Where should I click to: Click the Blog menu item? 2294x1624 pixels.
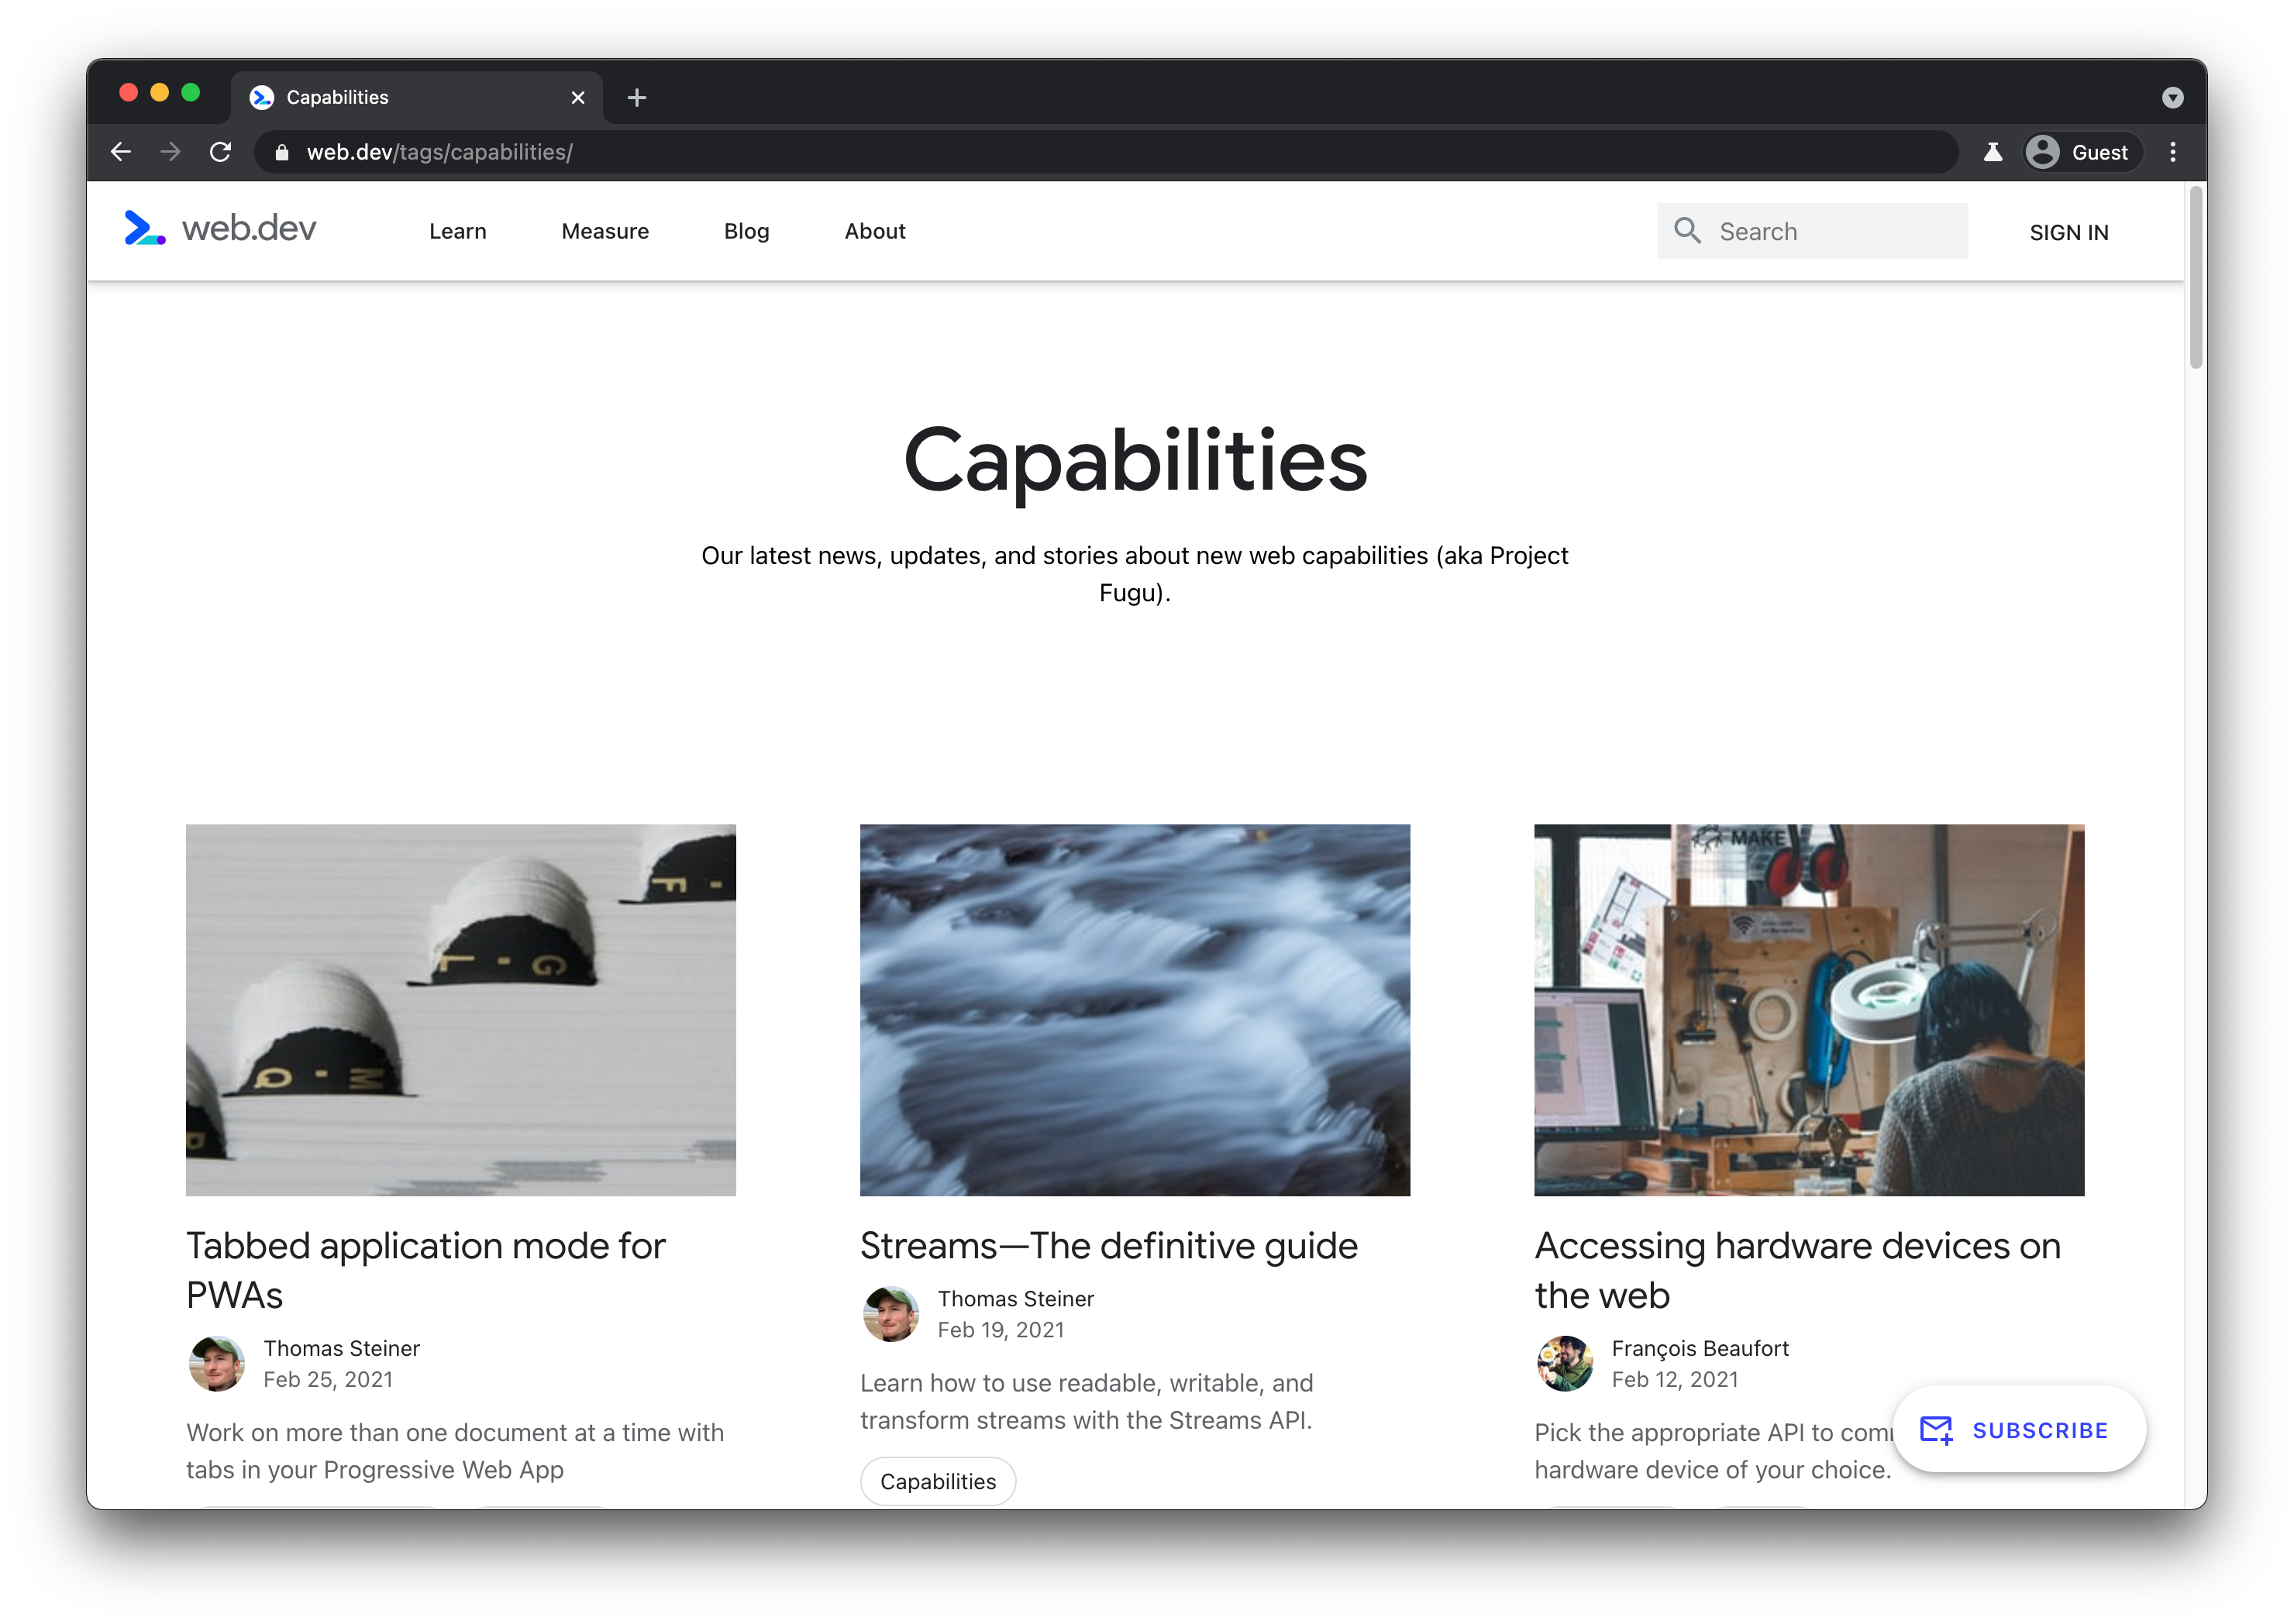pos(747,230)
